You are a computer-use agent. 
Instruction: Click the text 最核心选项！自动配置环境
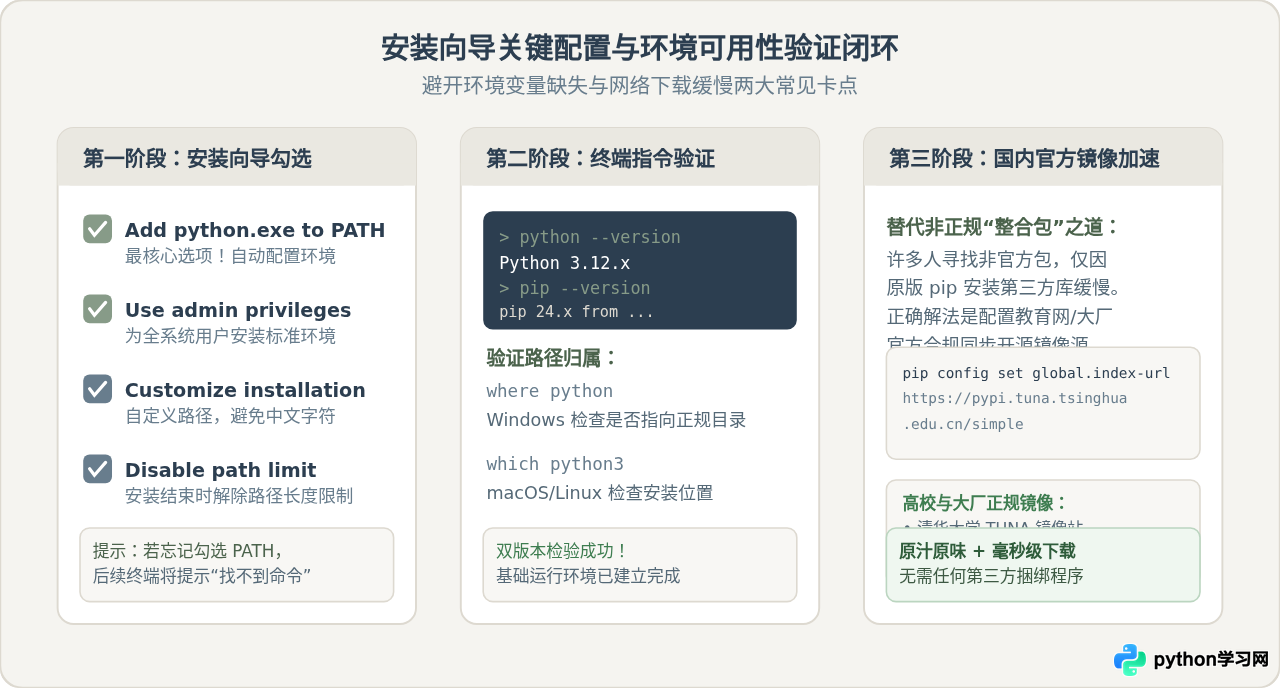(x=230, y=256)
